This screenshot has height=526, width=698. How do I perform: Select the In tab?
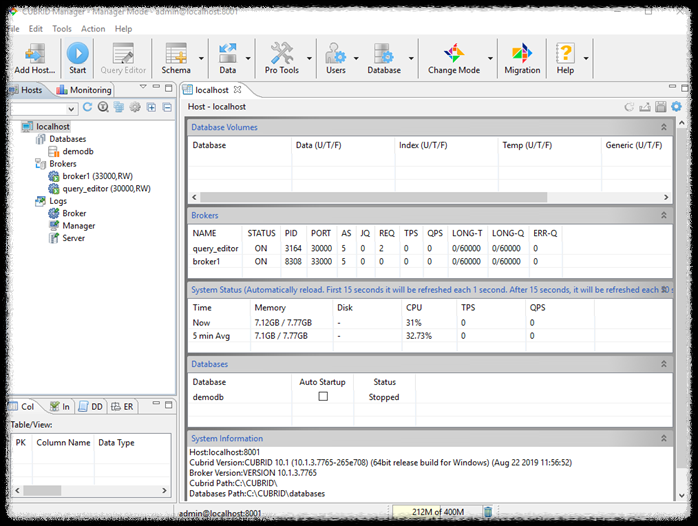point(60,406)
